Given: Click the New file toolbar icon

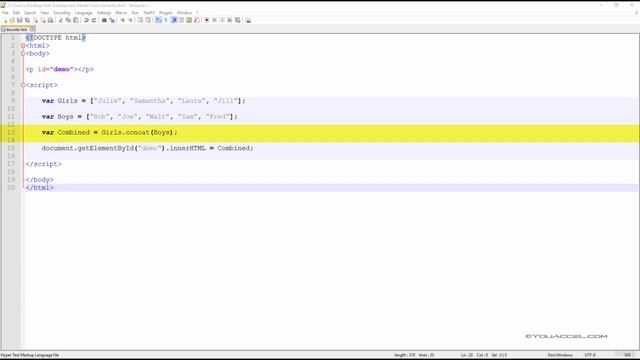Looking at the screenshot, I should [x=5, y=20].
